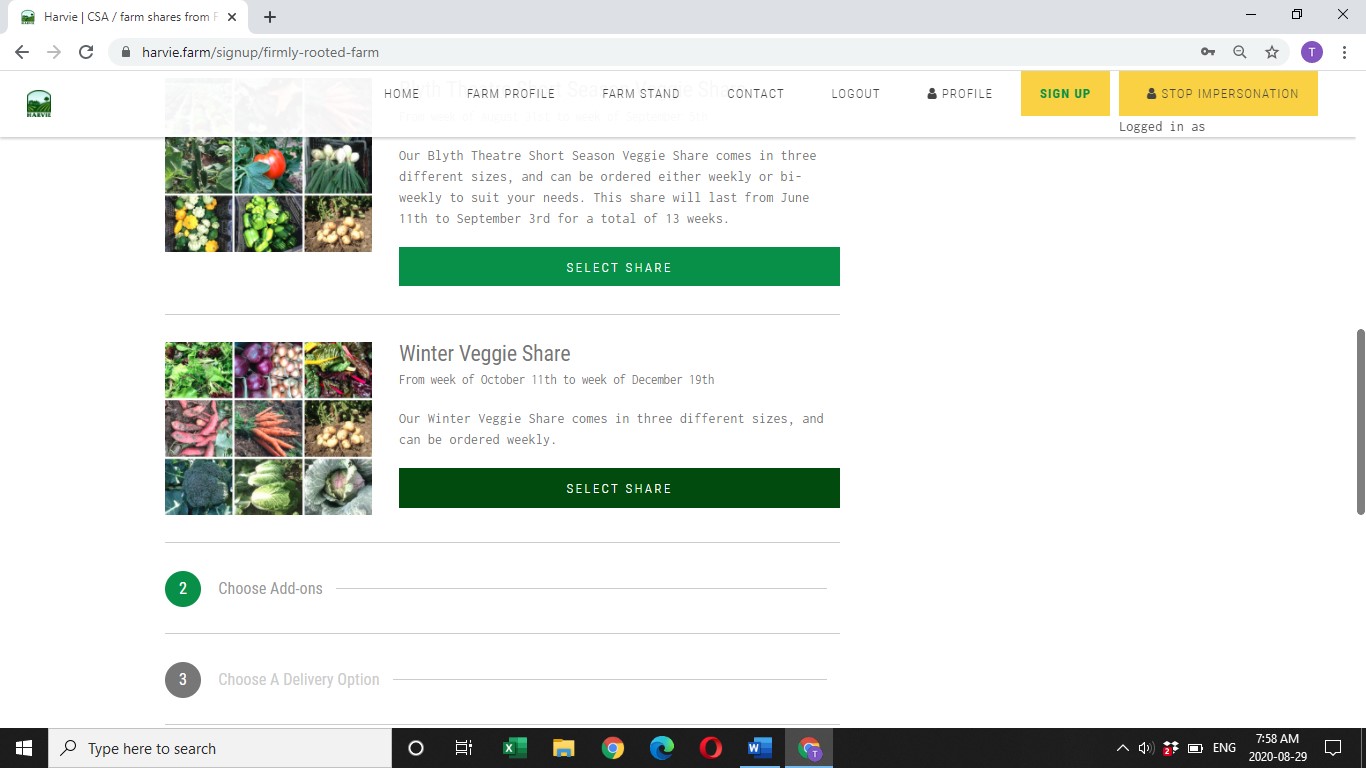Click the page vertical scrollbar thumb
The image size is (1366, 768).
click(x=1360, y=421)
